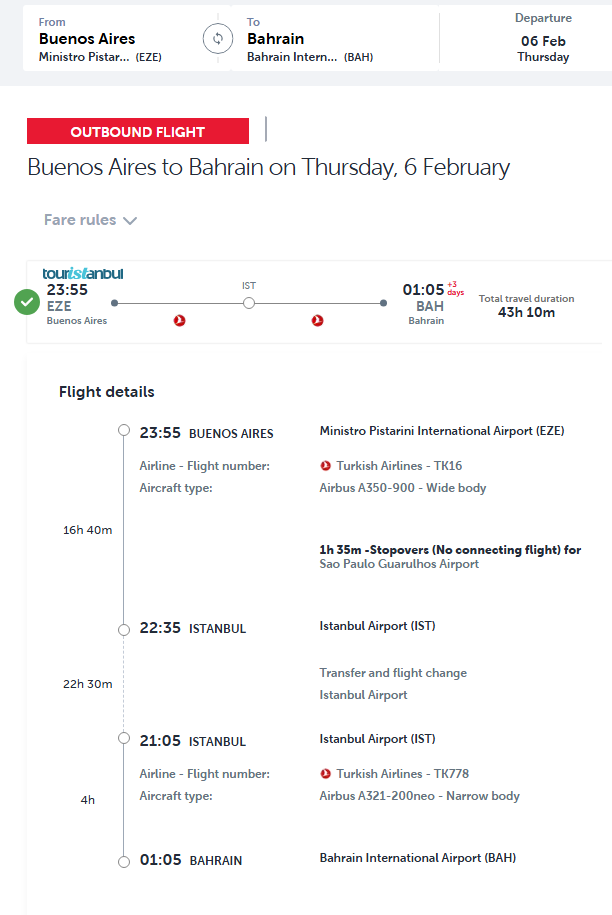Click the +3 days arrival indicator
Screen dimensions: 612x915
tap(455, 288)
